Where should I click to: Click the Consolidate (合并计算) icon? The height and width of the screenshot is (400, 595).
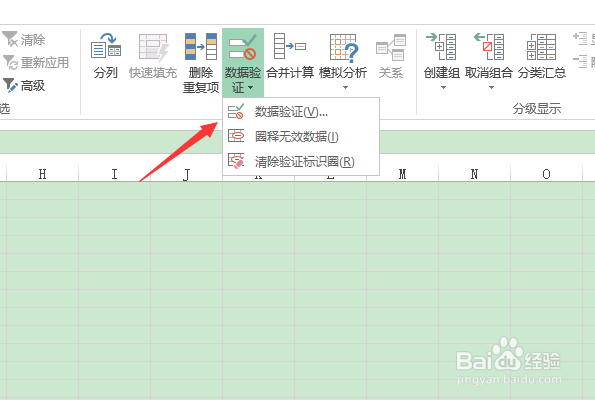pyautogui.click(x=290, y=46)
